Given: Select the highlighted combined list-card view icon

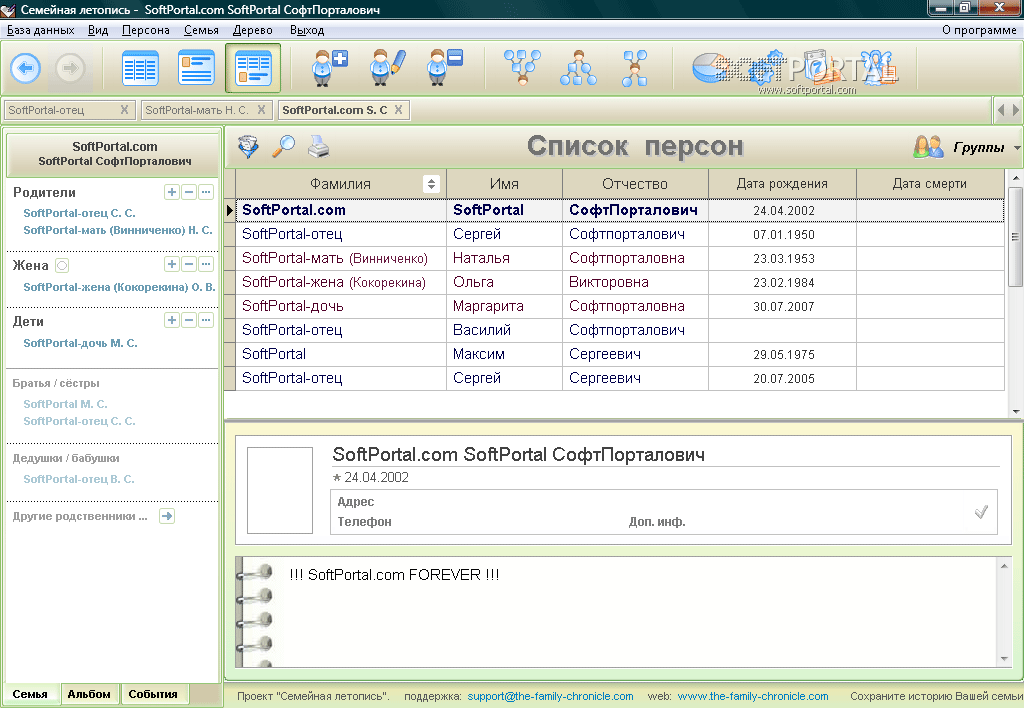Looking at the screenshot, I should (253, 68).
